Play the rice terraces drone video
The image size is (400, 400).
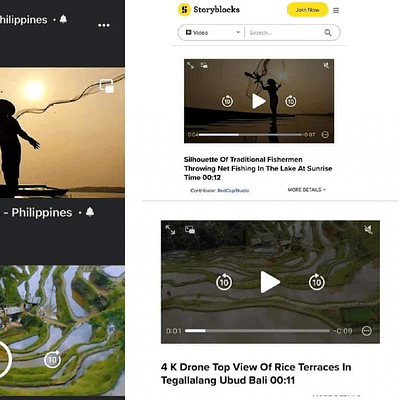tap(270, 282)
